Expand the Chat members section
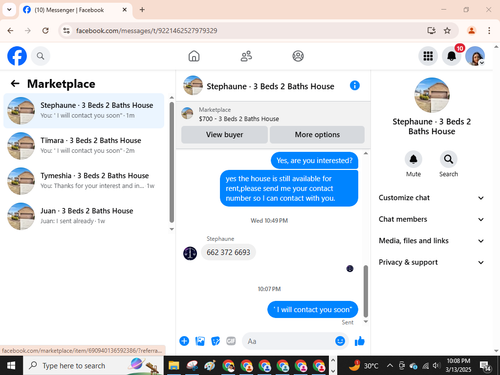500x375 pixels. click(431, 219)
